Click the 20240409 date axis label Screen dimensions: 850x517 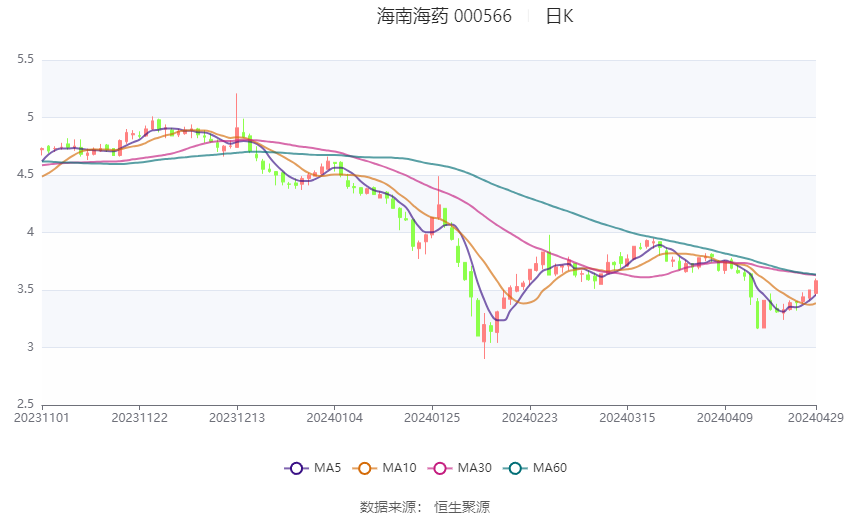725,418
